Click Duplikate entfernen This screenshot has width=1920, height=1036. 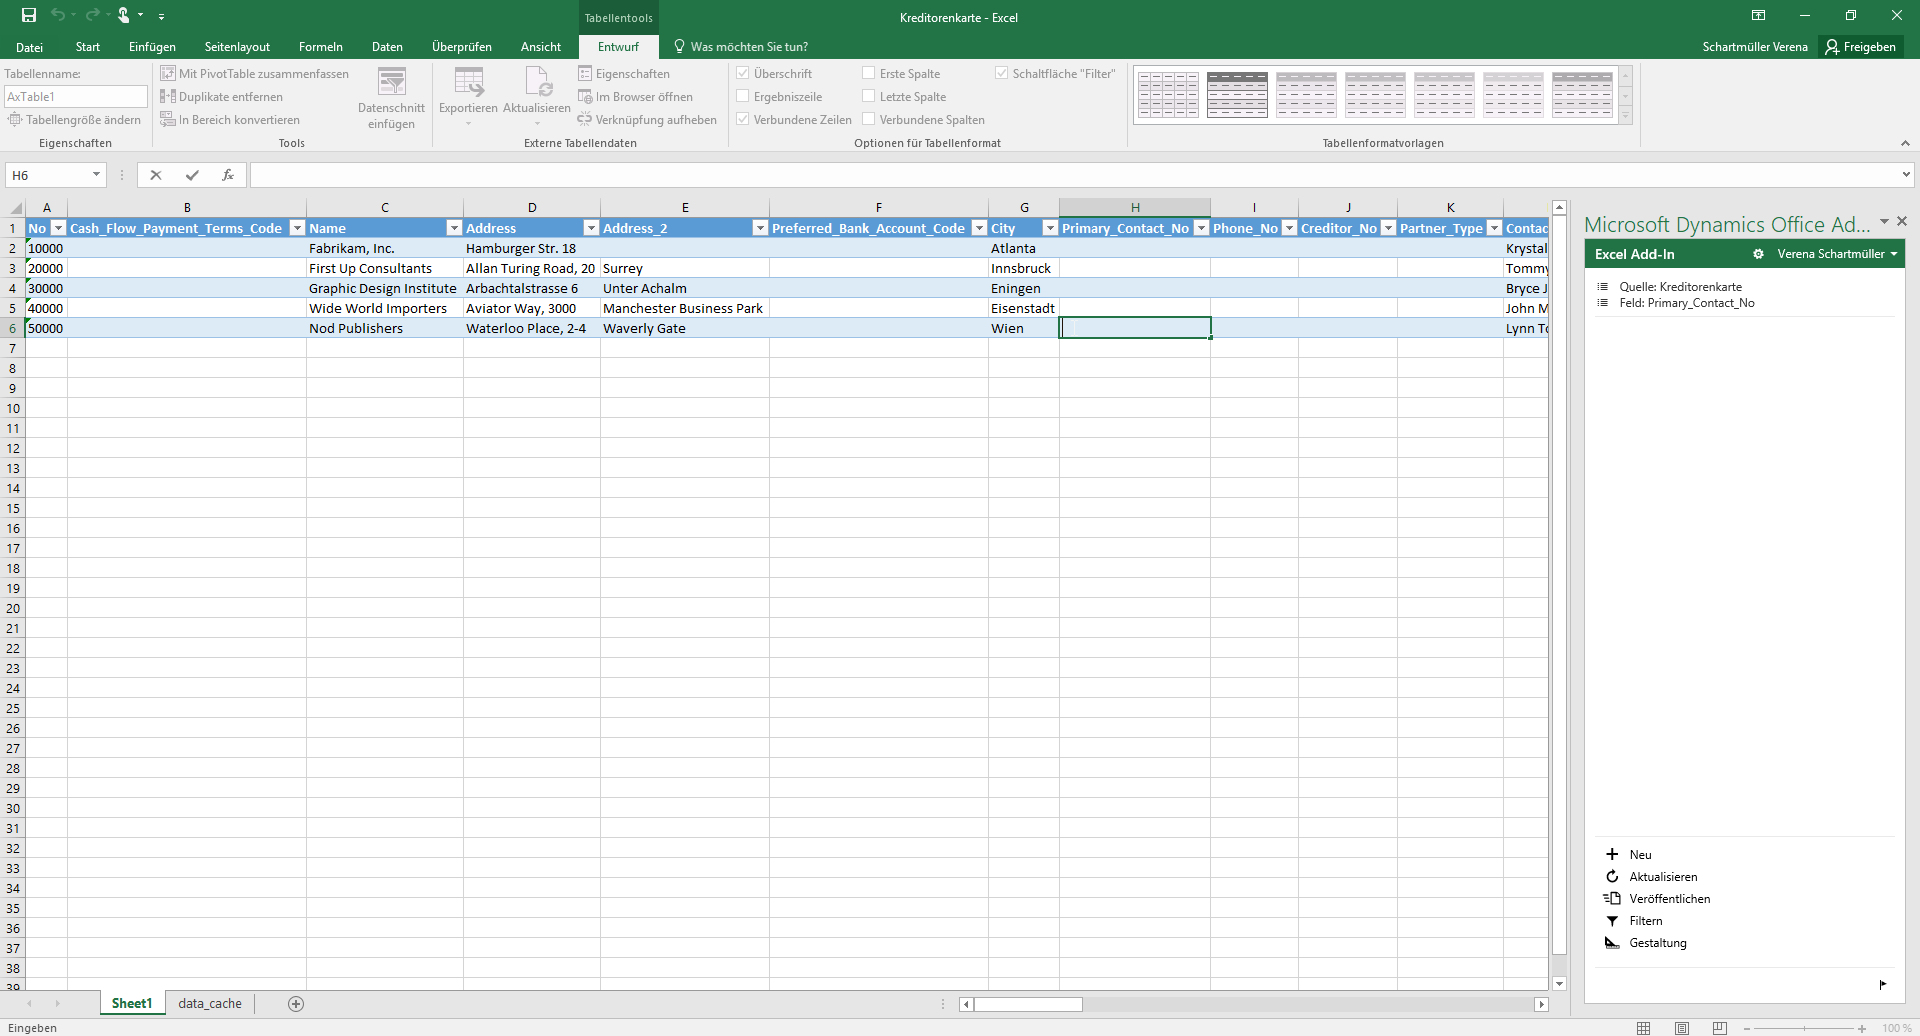221,97
